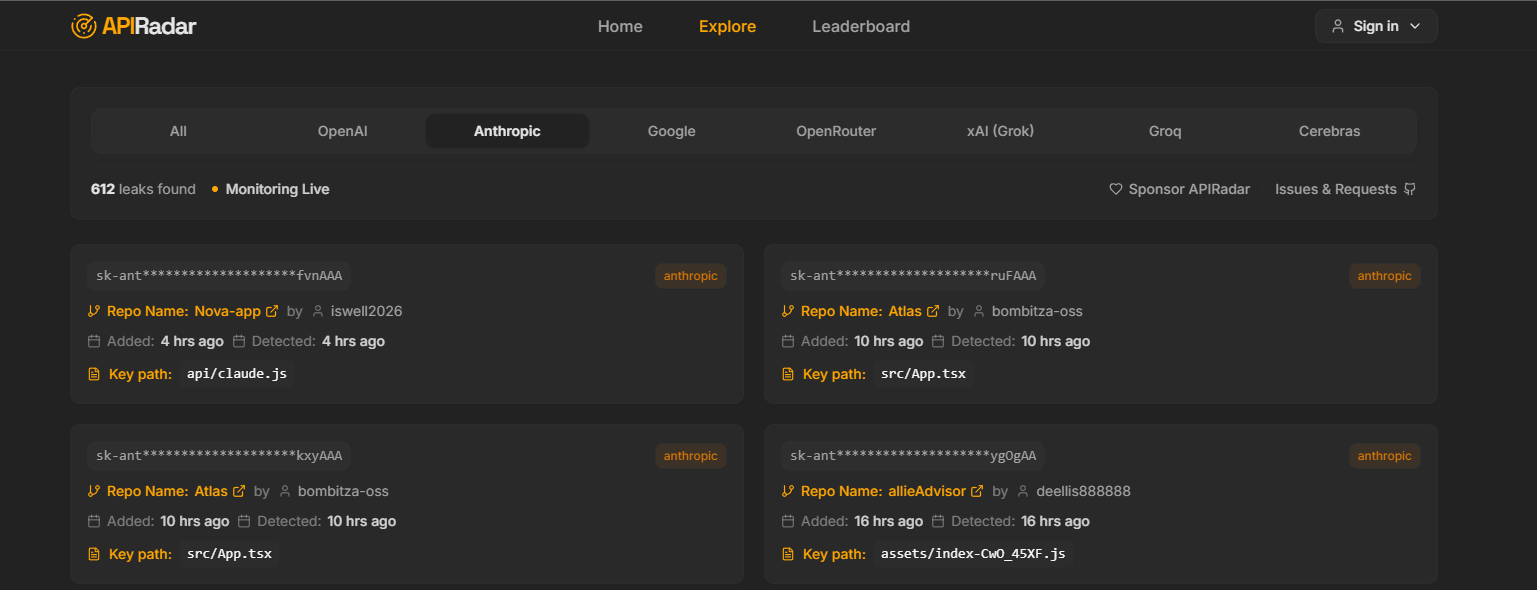The width and height of the screenshot is (1537, 590).
Task: Open the Nova-app repo link
Action: tap(228, 311)
